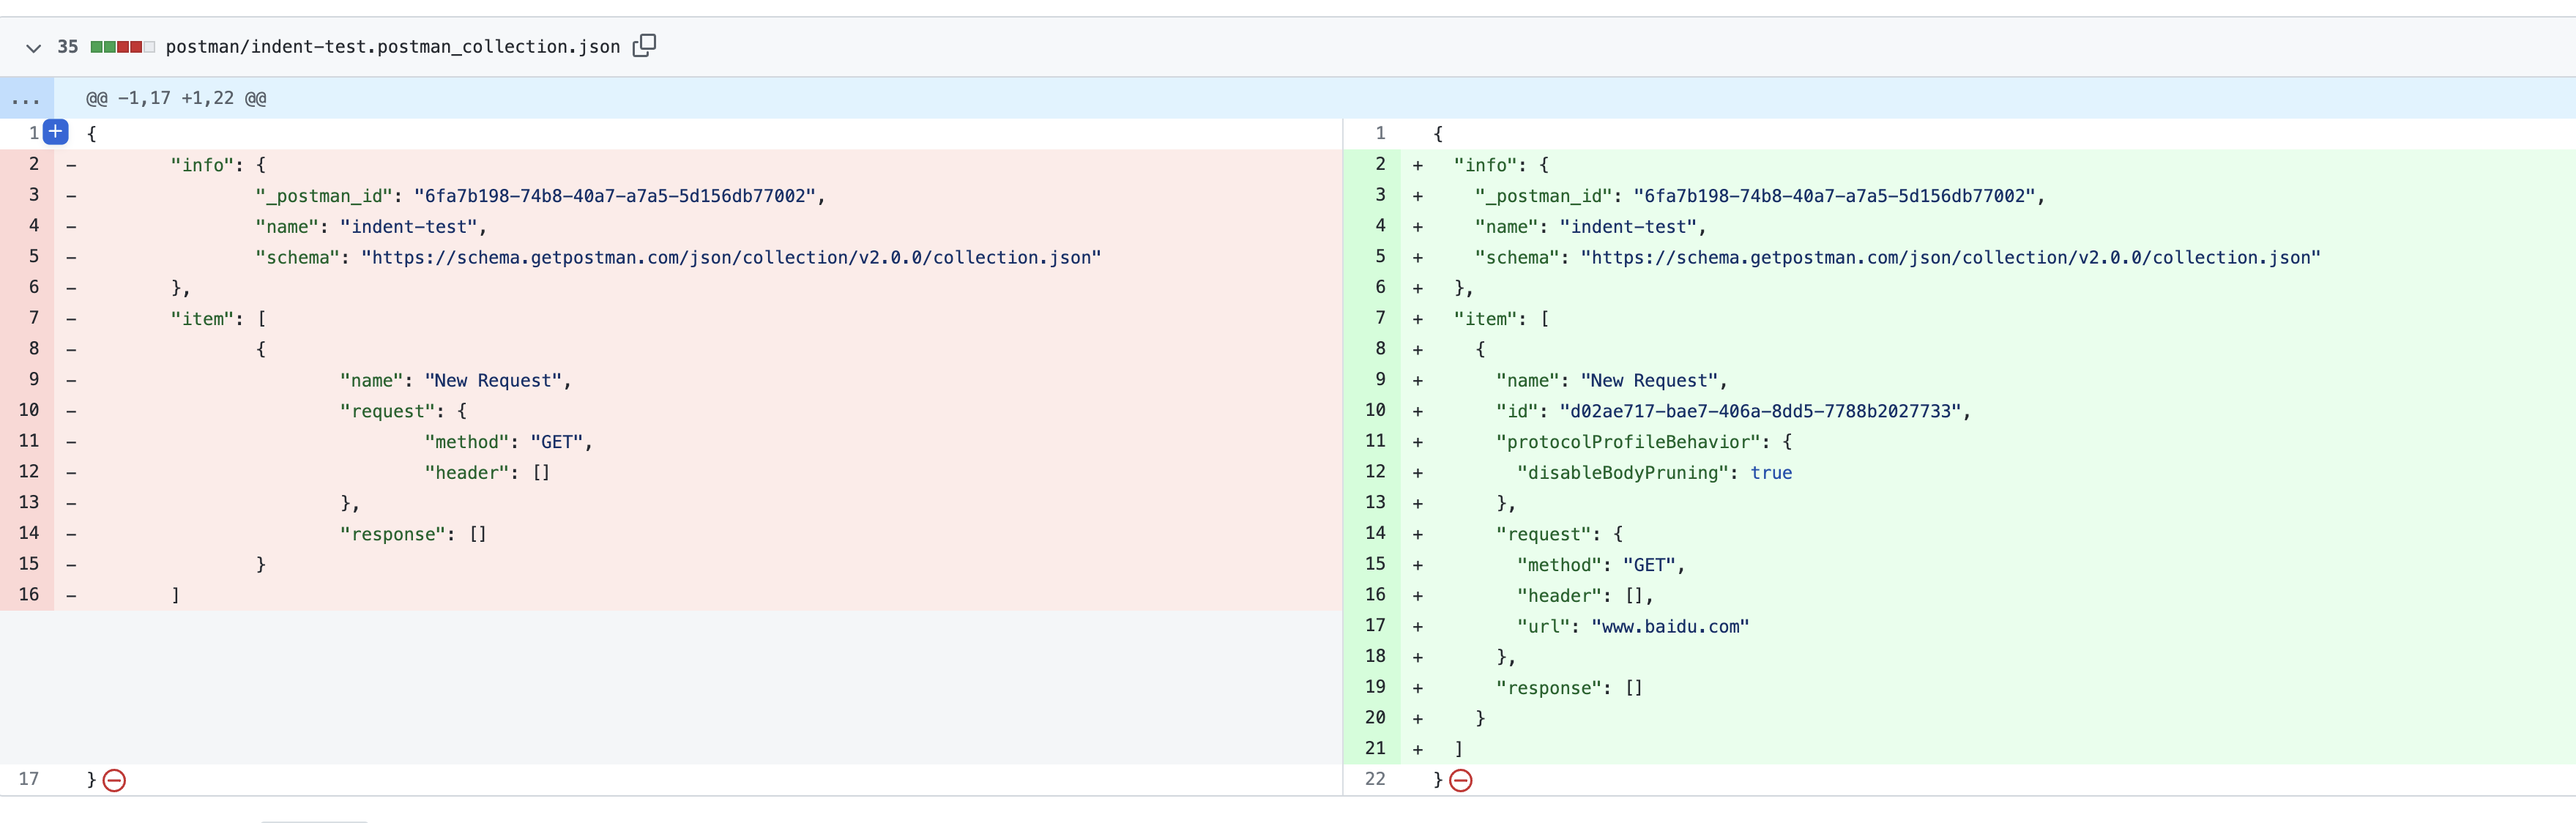
Task: Collapse the indent-test file diff with the chevron
Action: 33,47
